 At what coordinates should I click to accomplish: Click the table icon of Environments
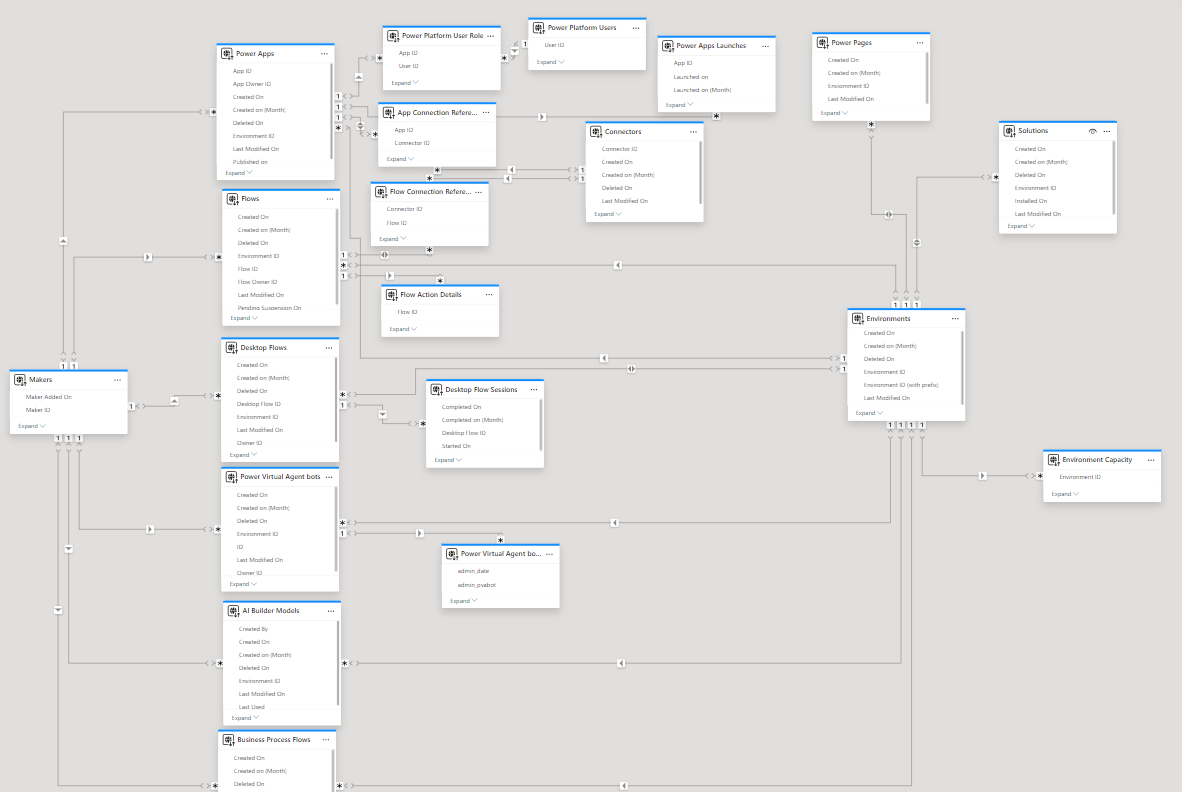click(858, 318)
